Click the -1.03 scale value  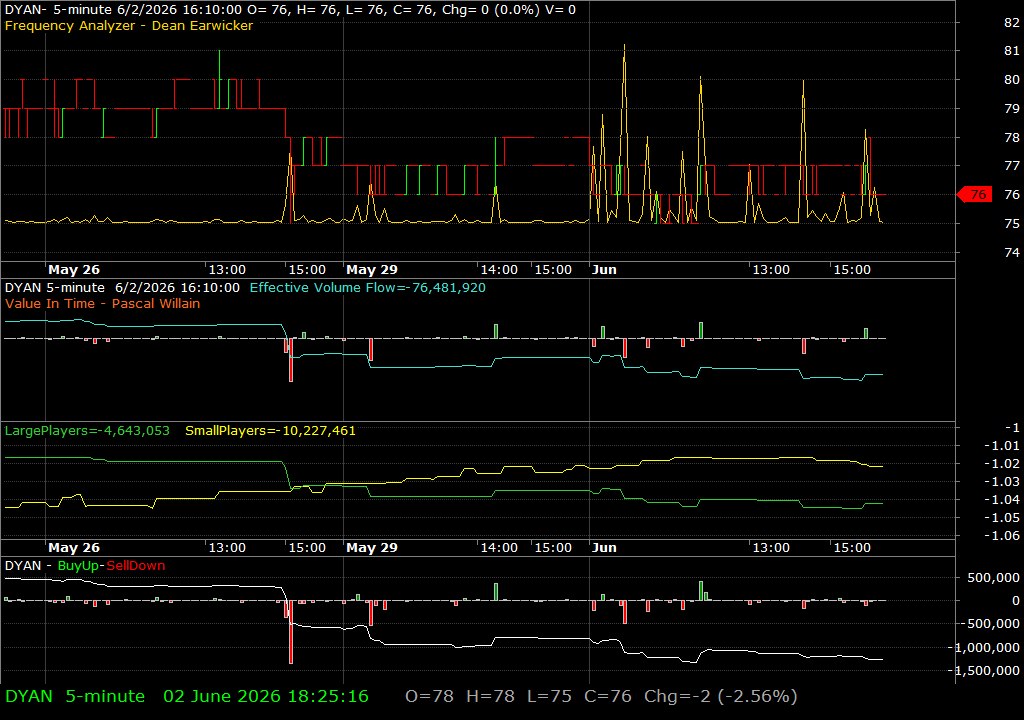[x=1002, y=482]
